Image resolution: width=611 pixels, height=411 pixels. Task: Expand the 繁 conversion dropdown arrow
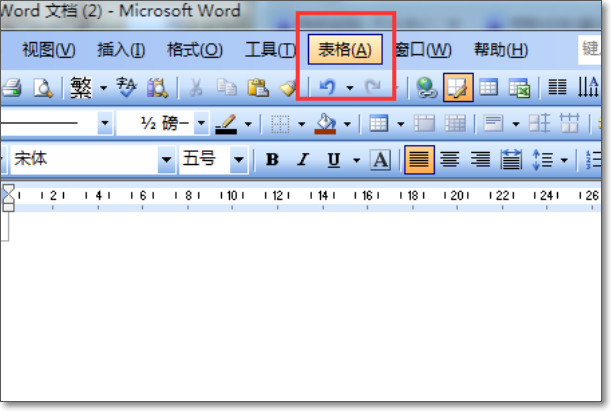pos(103,88)
